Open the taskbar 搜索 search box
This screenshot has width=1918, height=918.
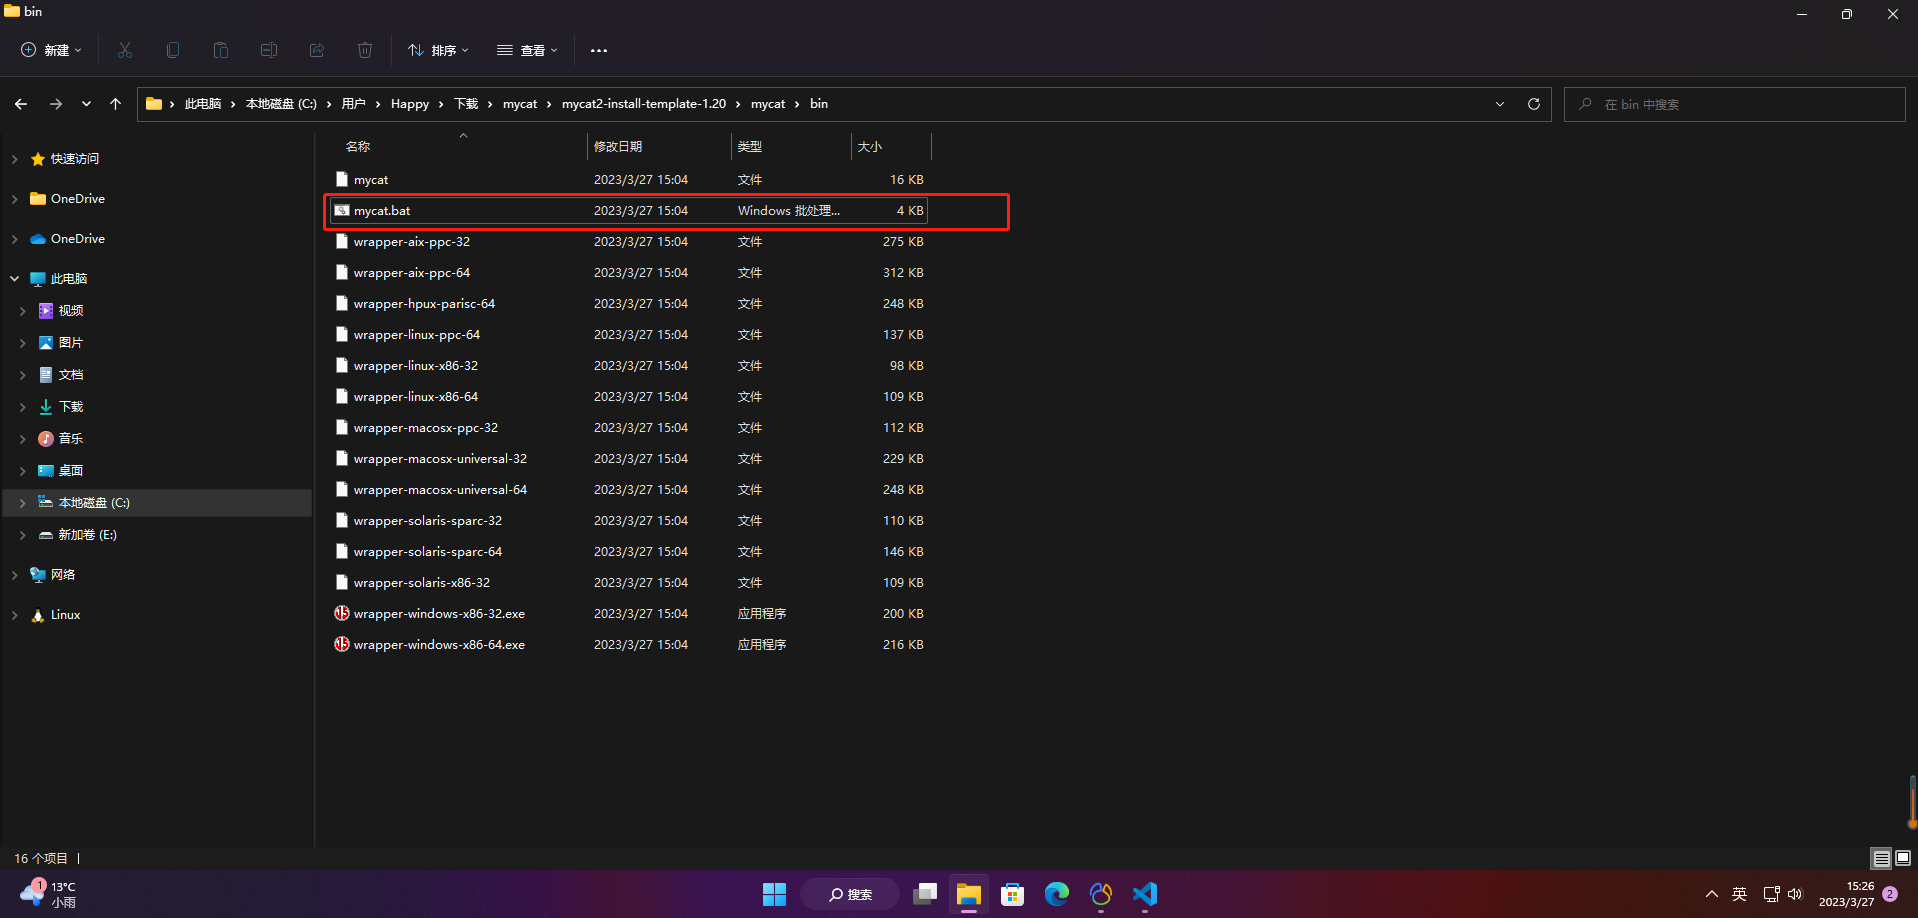click(x=851, y=894)
